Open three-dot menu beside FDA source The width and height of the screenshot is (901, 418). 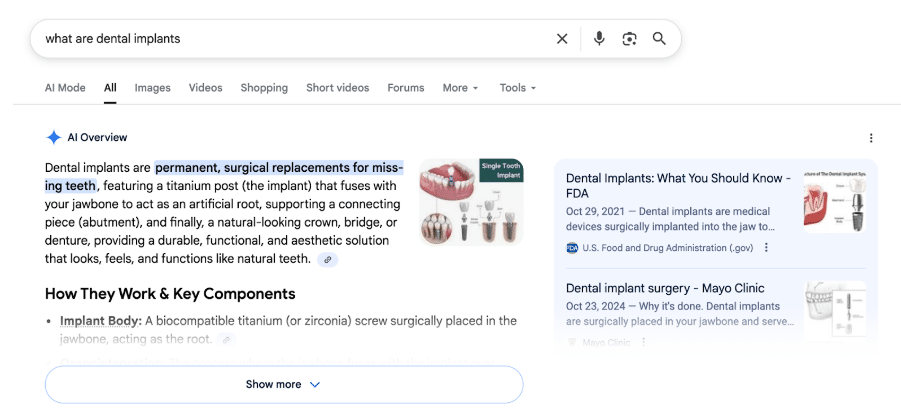(767, 248)
